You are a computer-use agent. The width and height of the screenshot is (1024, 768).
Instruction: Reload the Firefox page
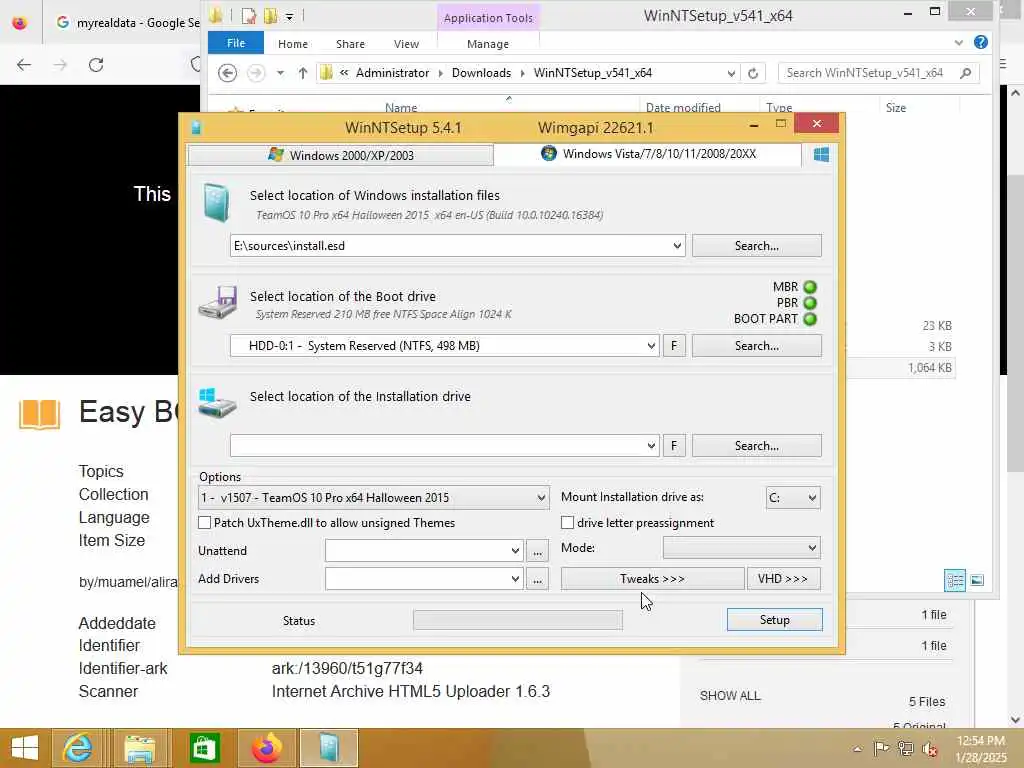pos(96,65)
